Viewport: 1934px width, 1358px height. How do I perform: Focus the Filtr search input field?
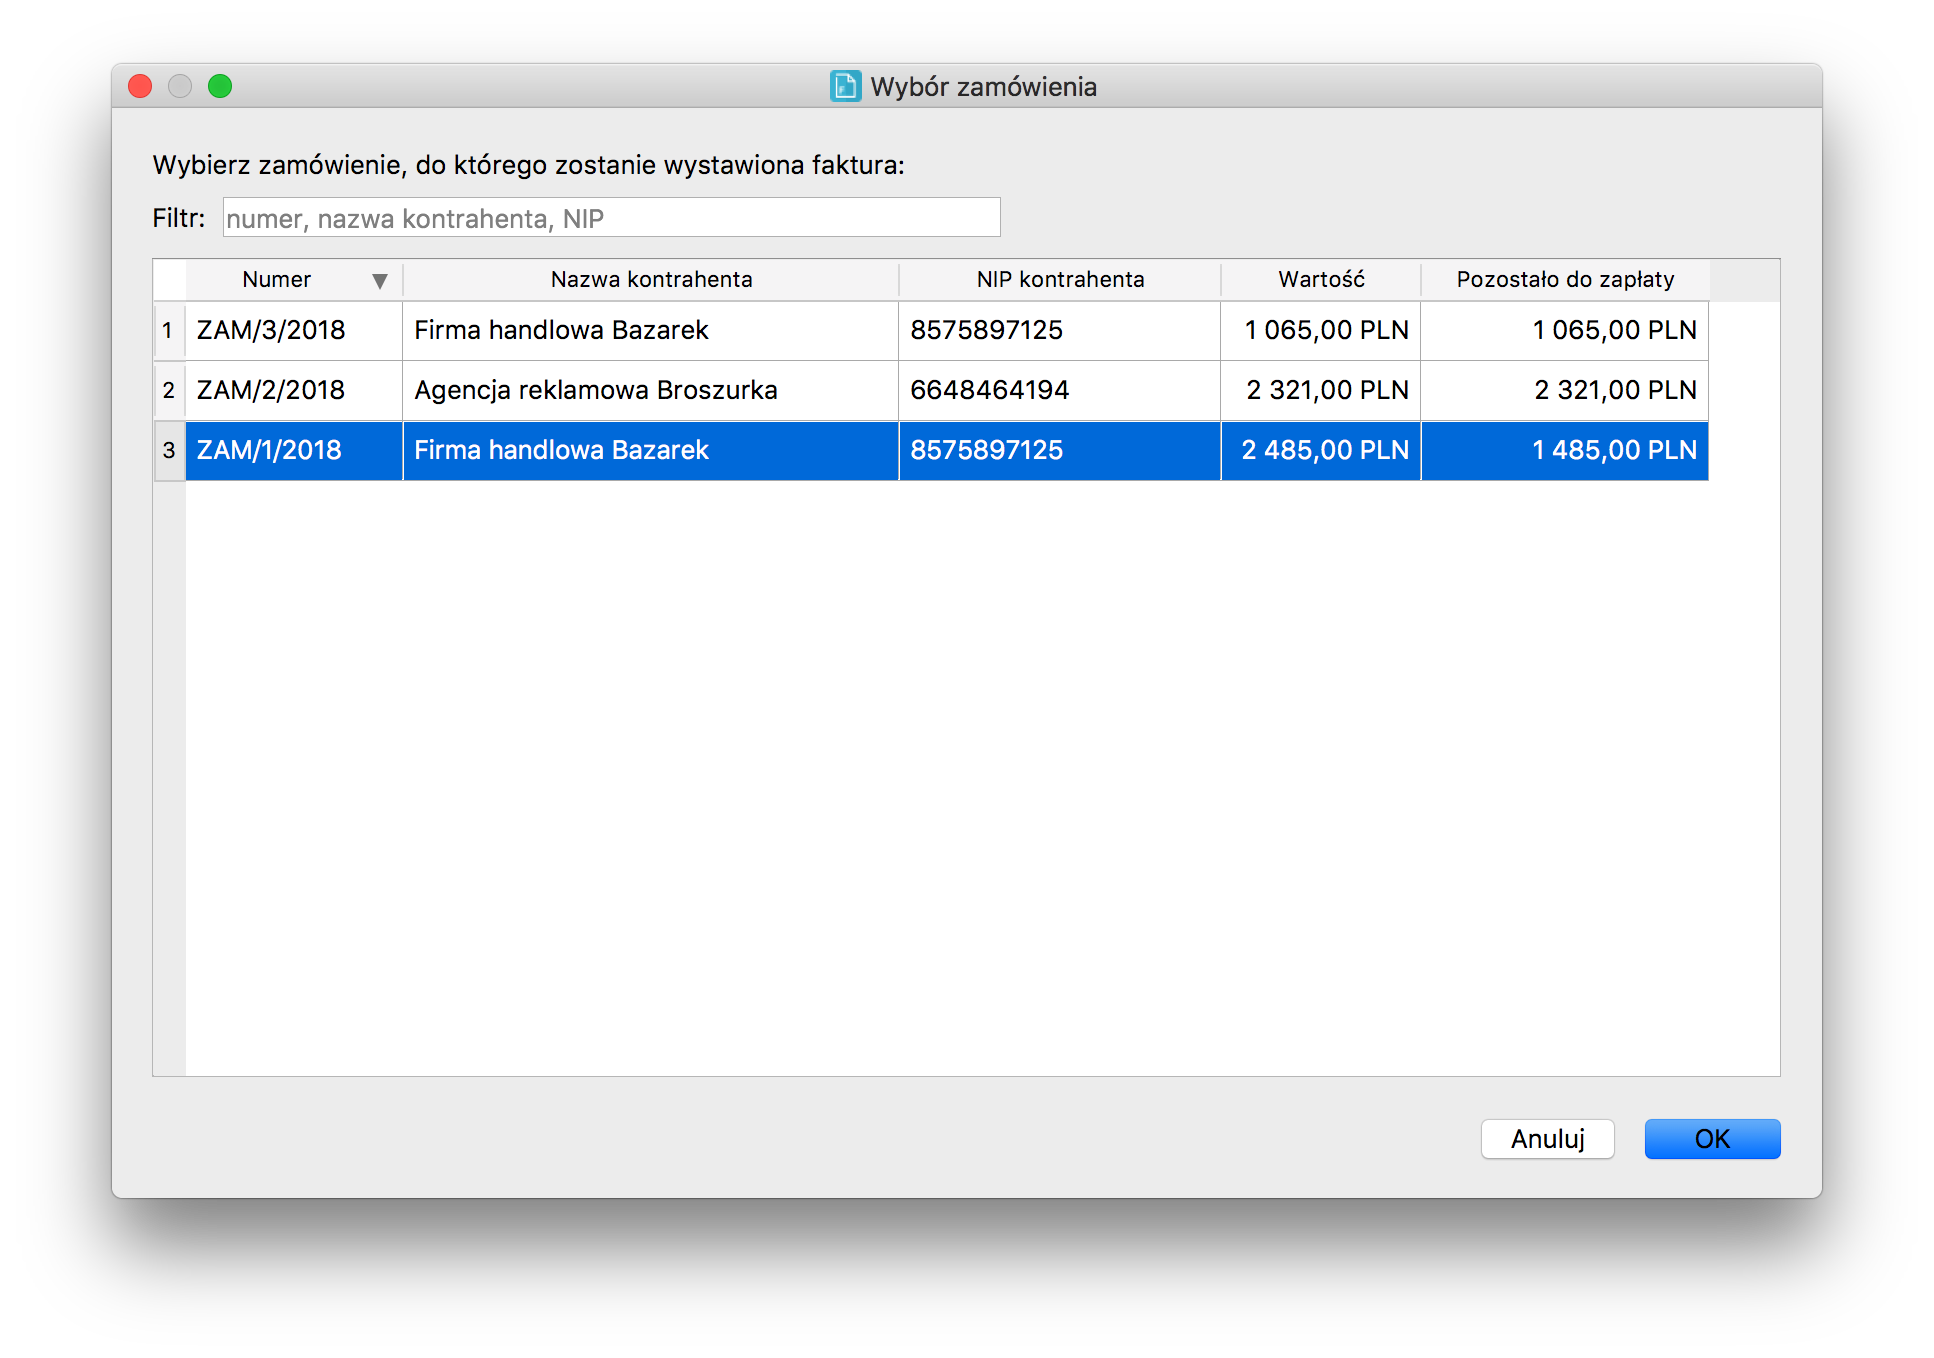click(611, 217)
